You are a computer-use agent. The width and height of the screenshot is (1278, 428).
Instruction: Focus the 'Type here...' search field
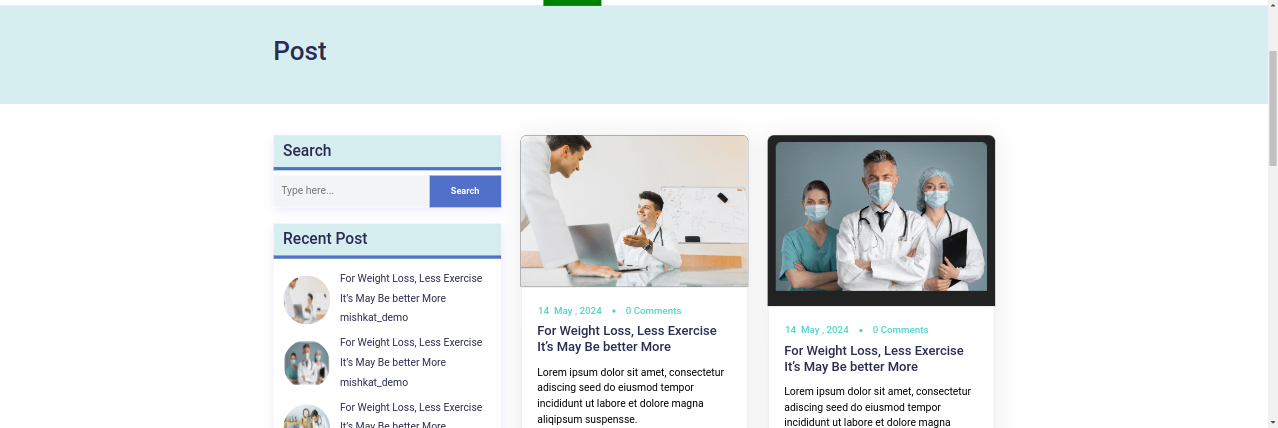point(352,191)
